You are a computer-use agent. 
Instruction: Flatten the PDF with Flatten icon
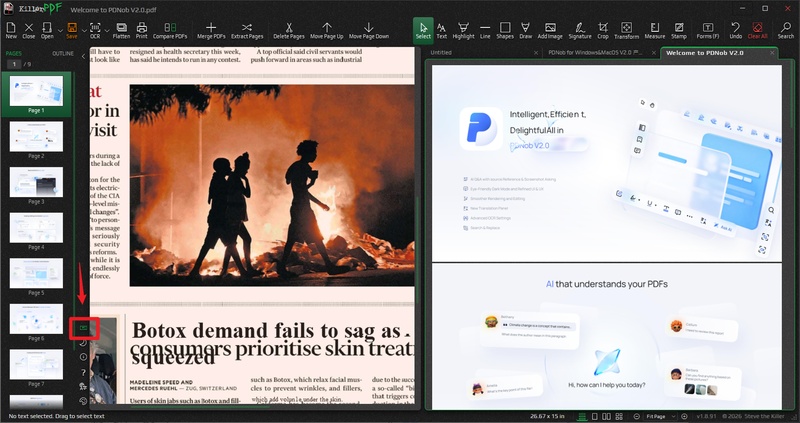(121, 30)
